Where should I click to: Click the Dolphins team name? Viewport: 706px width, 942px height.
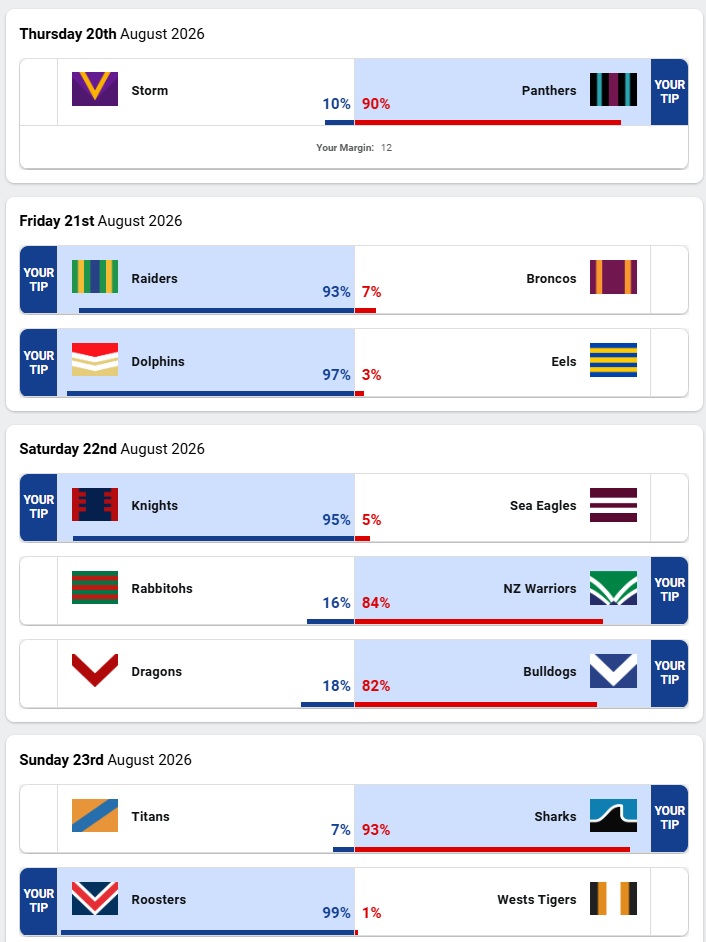(x=158, y=362)
